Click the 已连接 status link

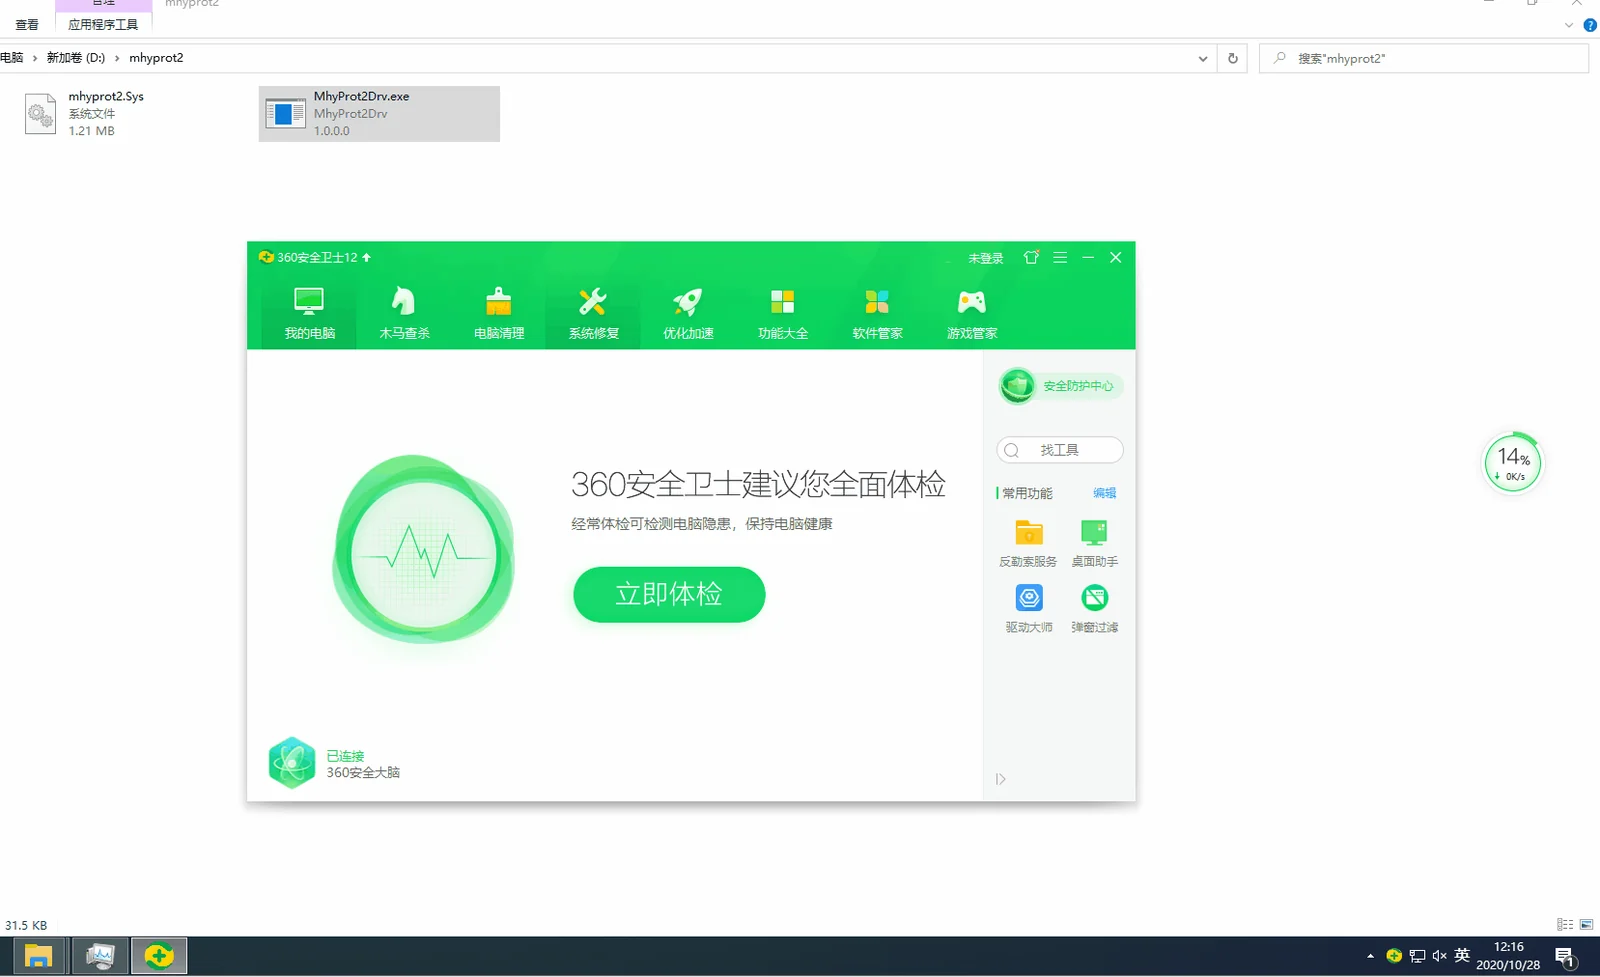(x=345, y=756)
